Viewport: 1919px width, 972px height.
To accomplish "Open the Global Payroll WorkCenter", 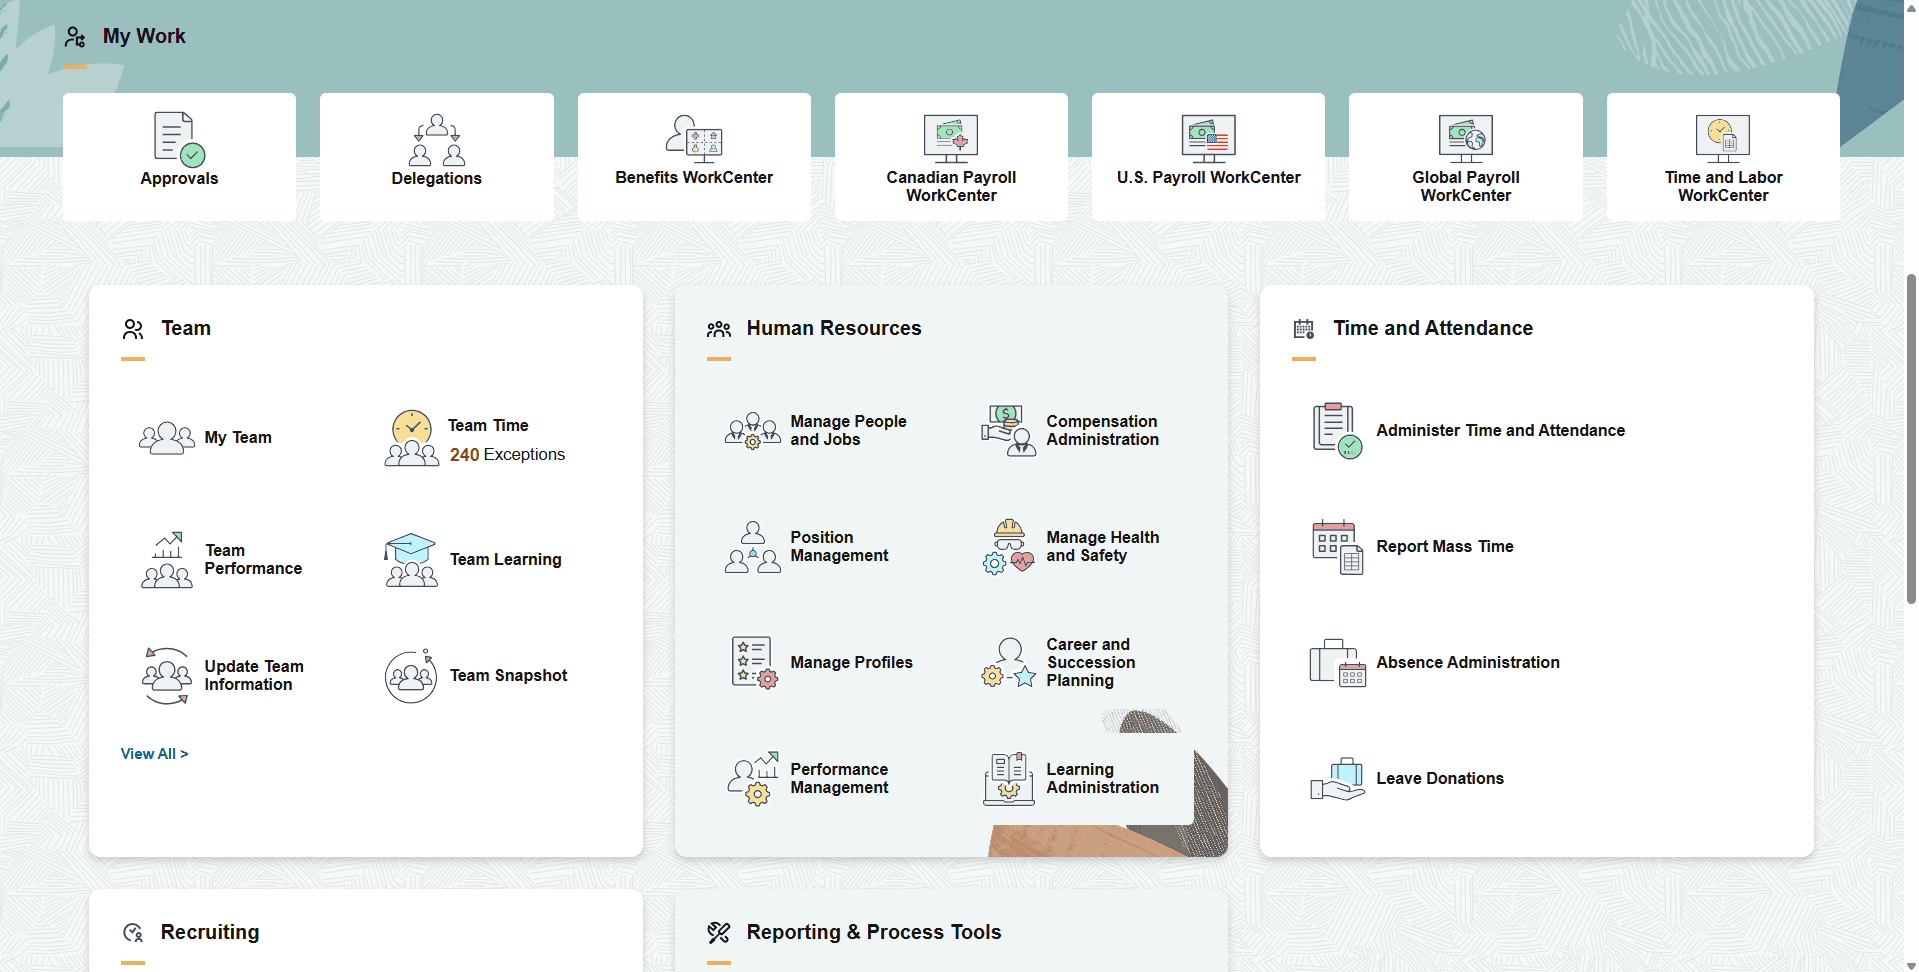I will 1465,156.
